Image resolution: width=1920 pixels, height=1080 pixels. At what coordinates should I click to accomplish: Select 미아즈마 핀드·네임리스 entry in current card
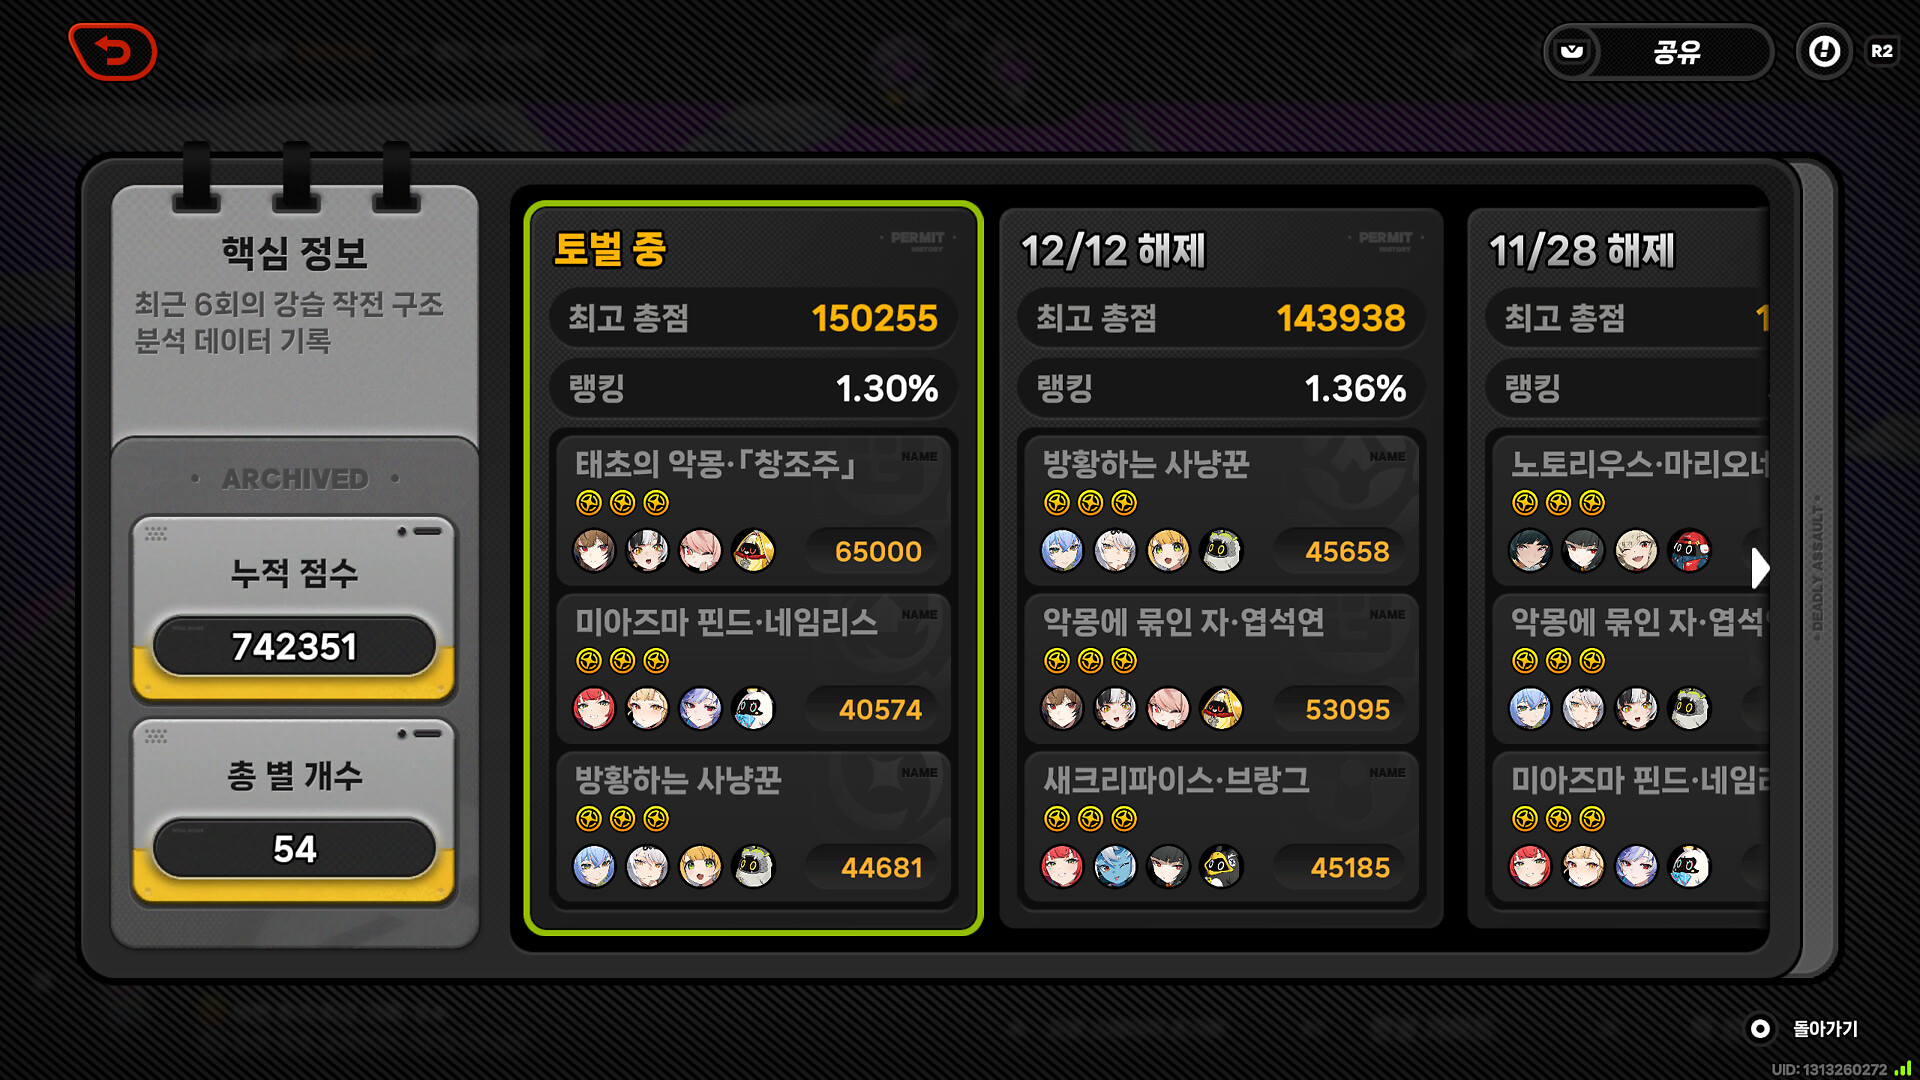click(753, 667)
